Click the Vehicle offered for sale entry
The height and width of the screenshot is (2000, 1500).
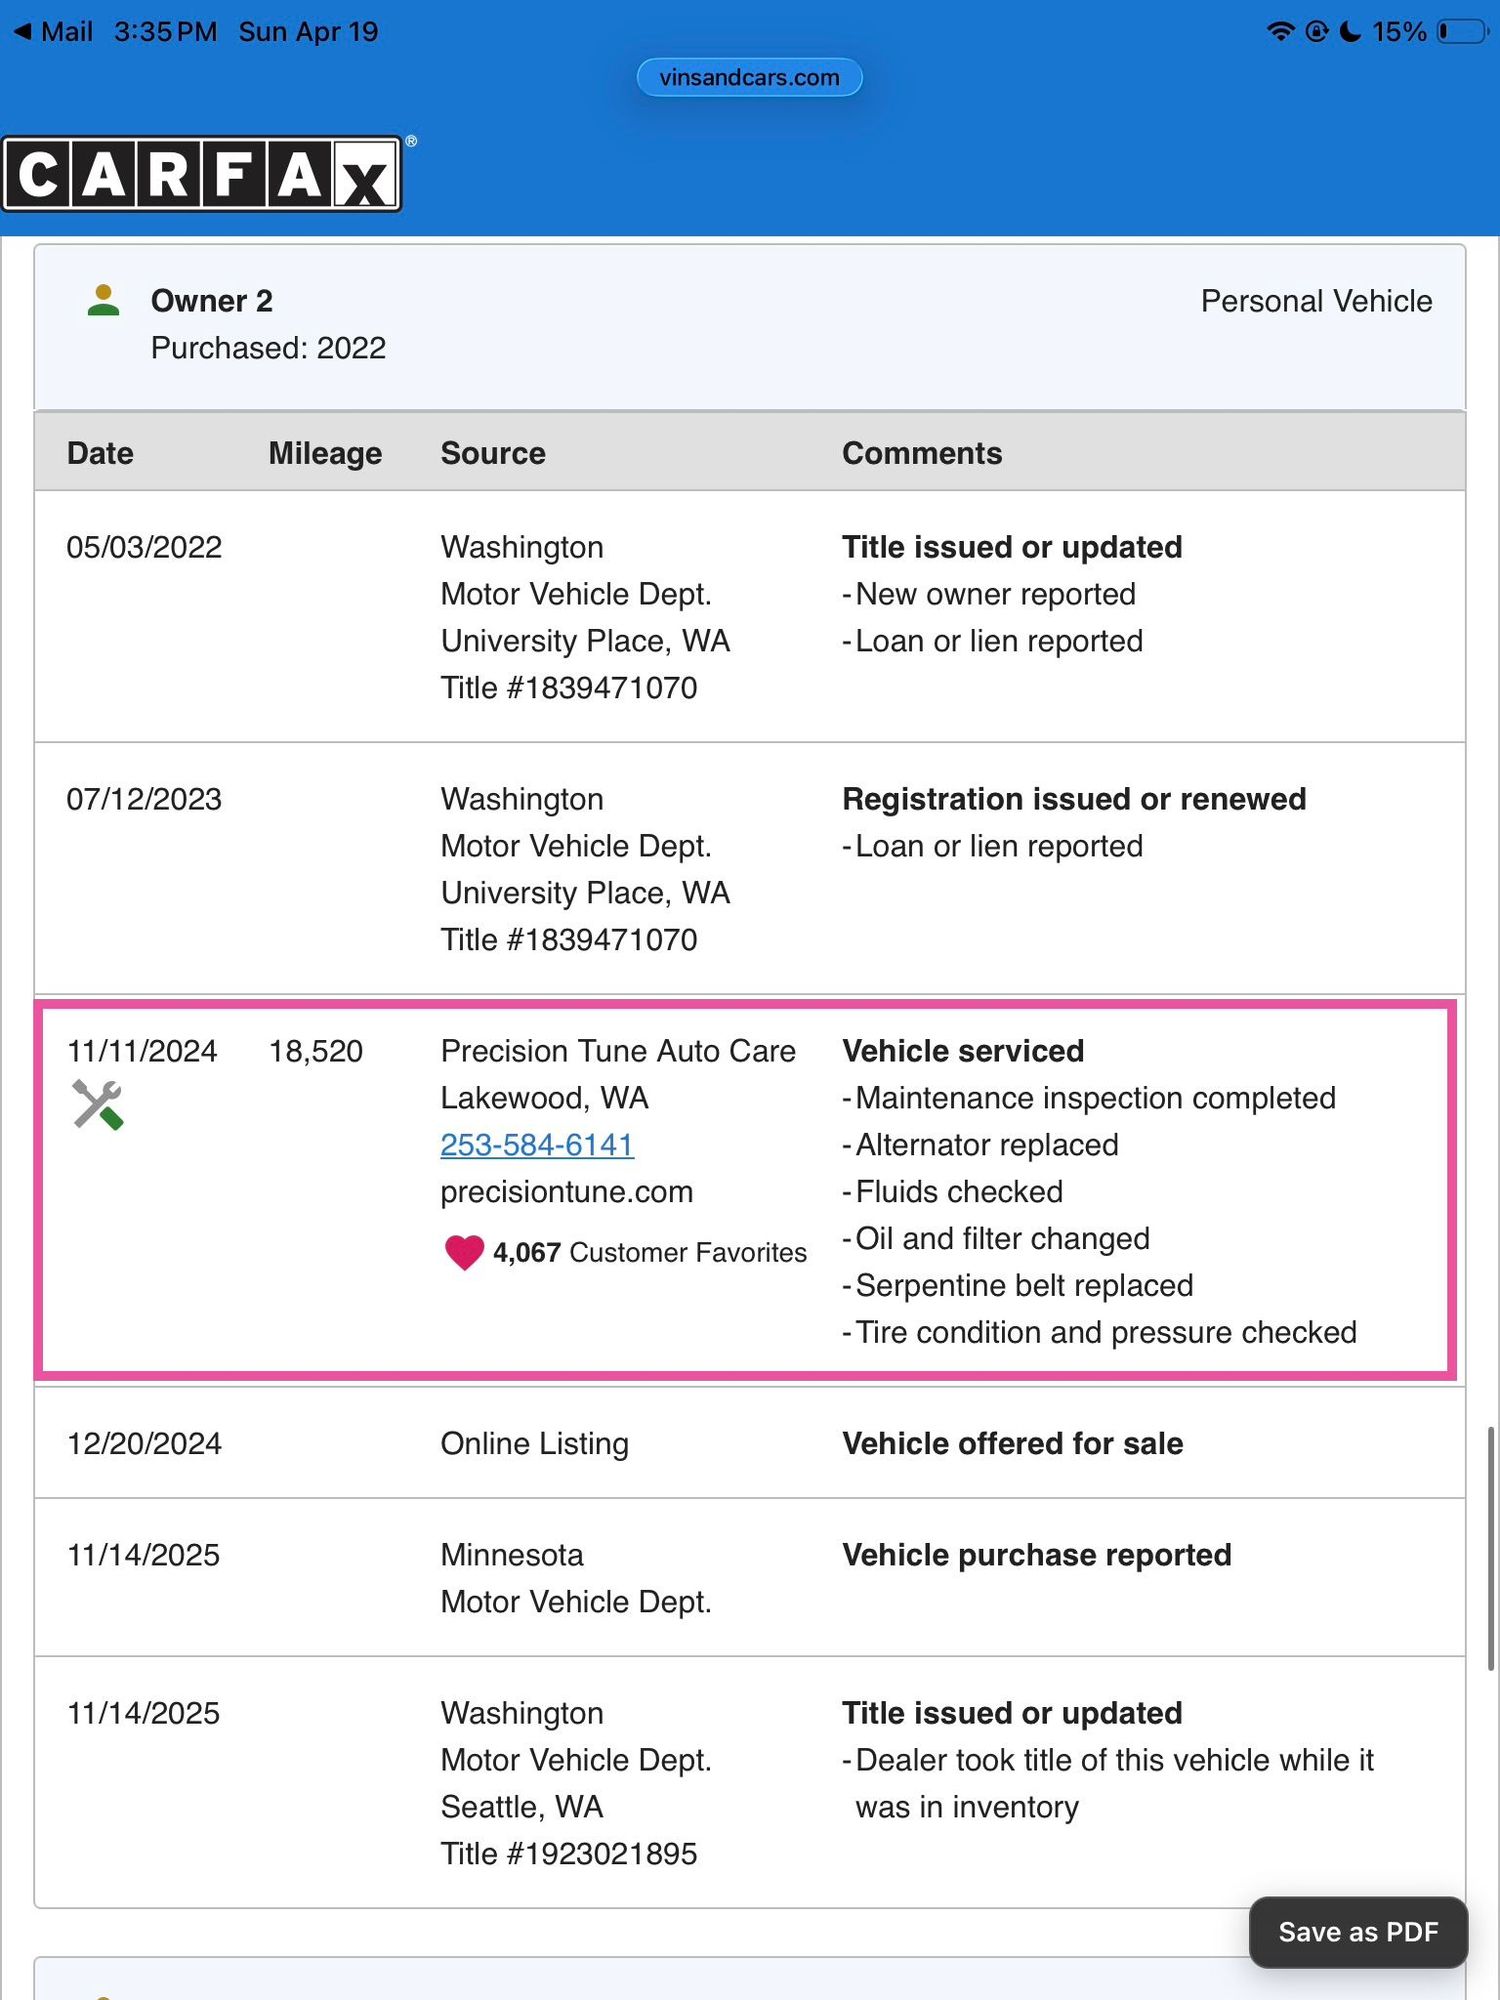point(1012,1443)
